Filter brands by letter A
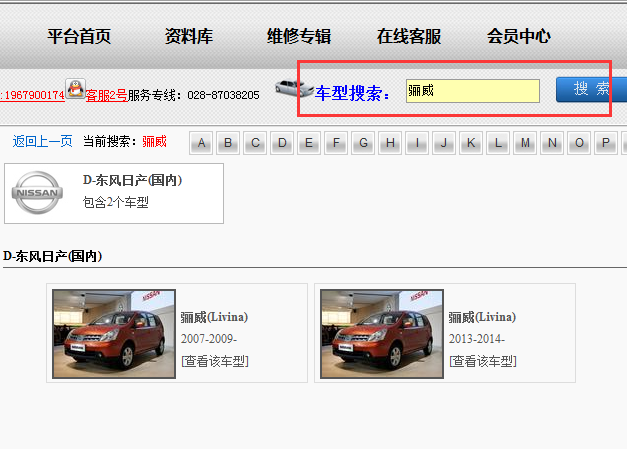627x449 pixels. pyautogui.click(x=201, y=143)
